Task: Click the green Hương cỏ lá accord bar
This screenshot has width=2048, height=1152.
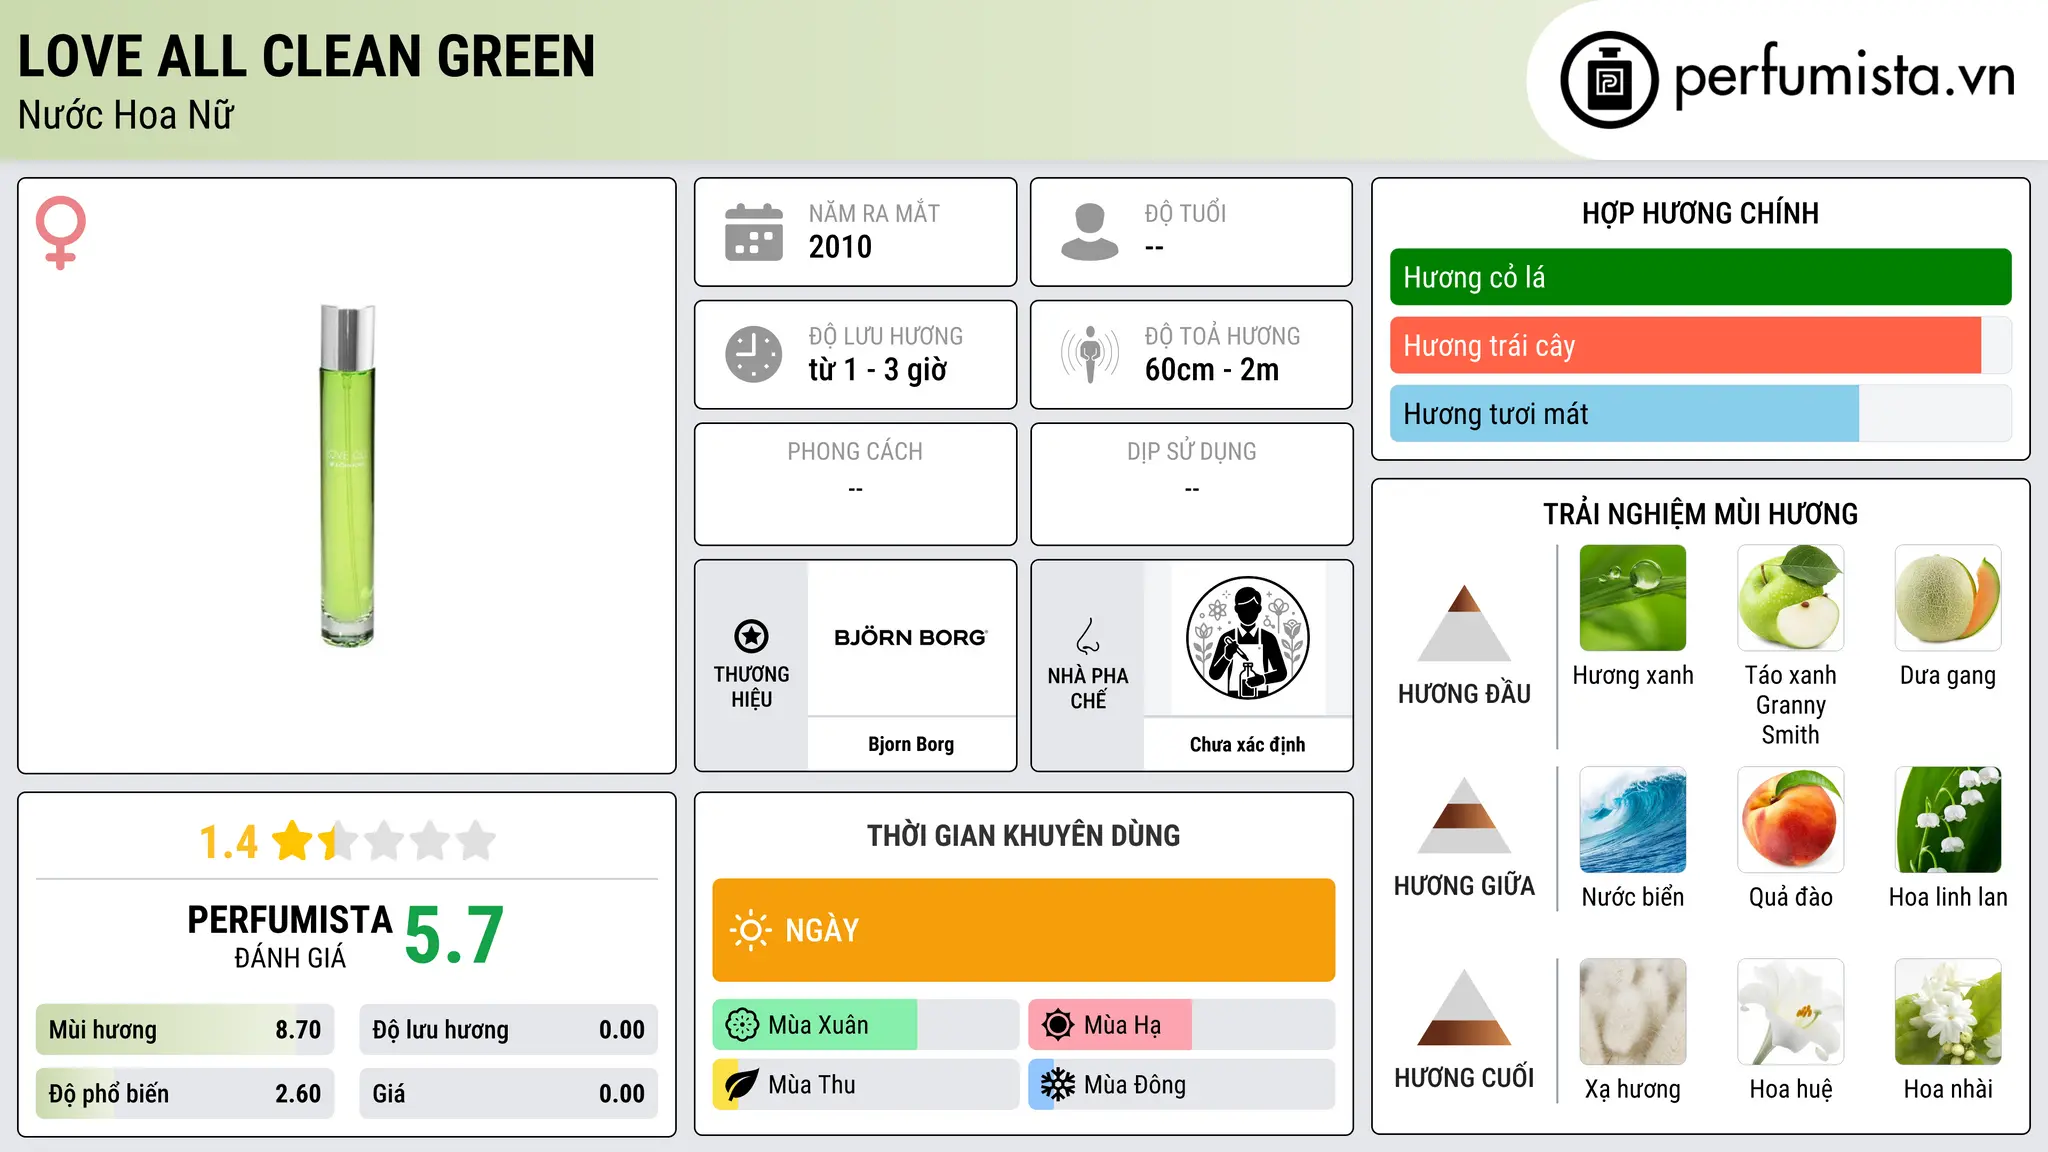Action: click(1700, 277)
